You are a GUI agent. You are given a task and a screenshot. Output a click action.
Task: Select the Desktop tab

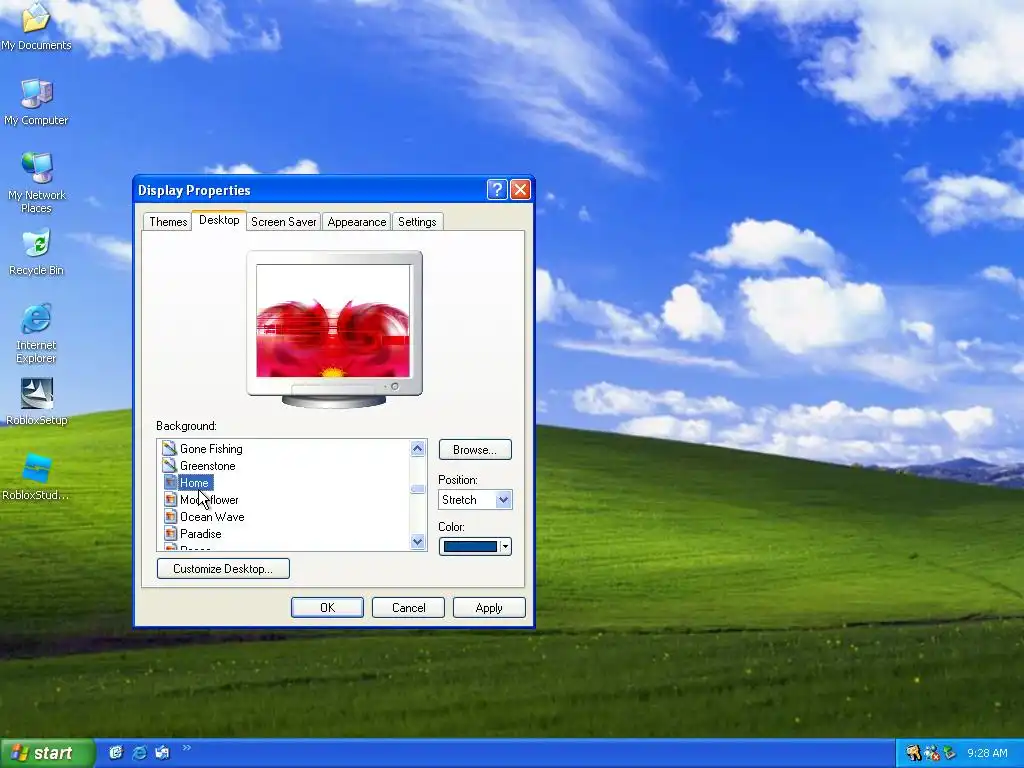(x=219, y=220)
